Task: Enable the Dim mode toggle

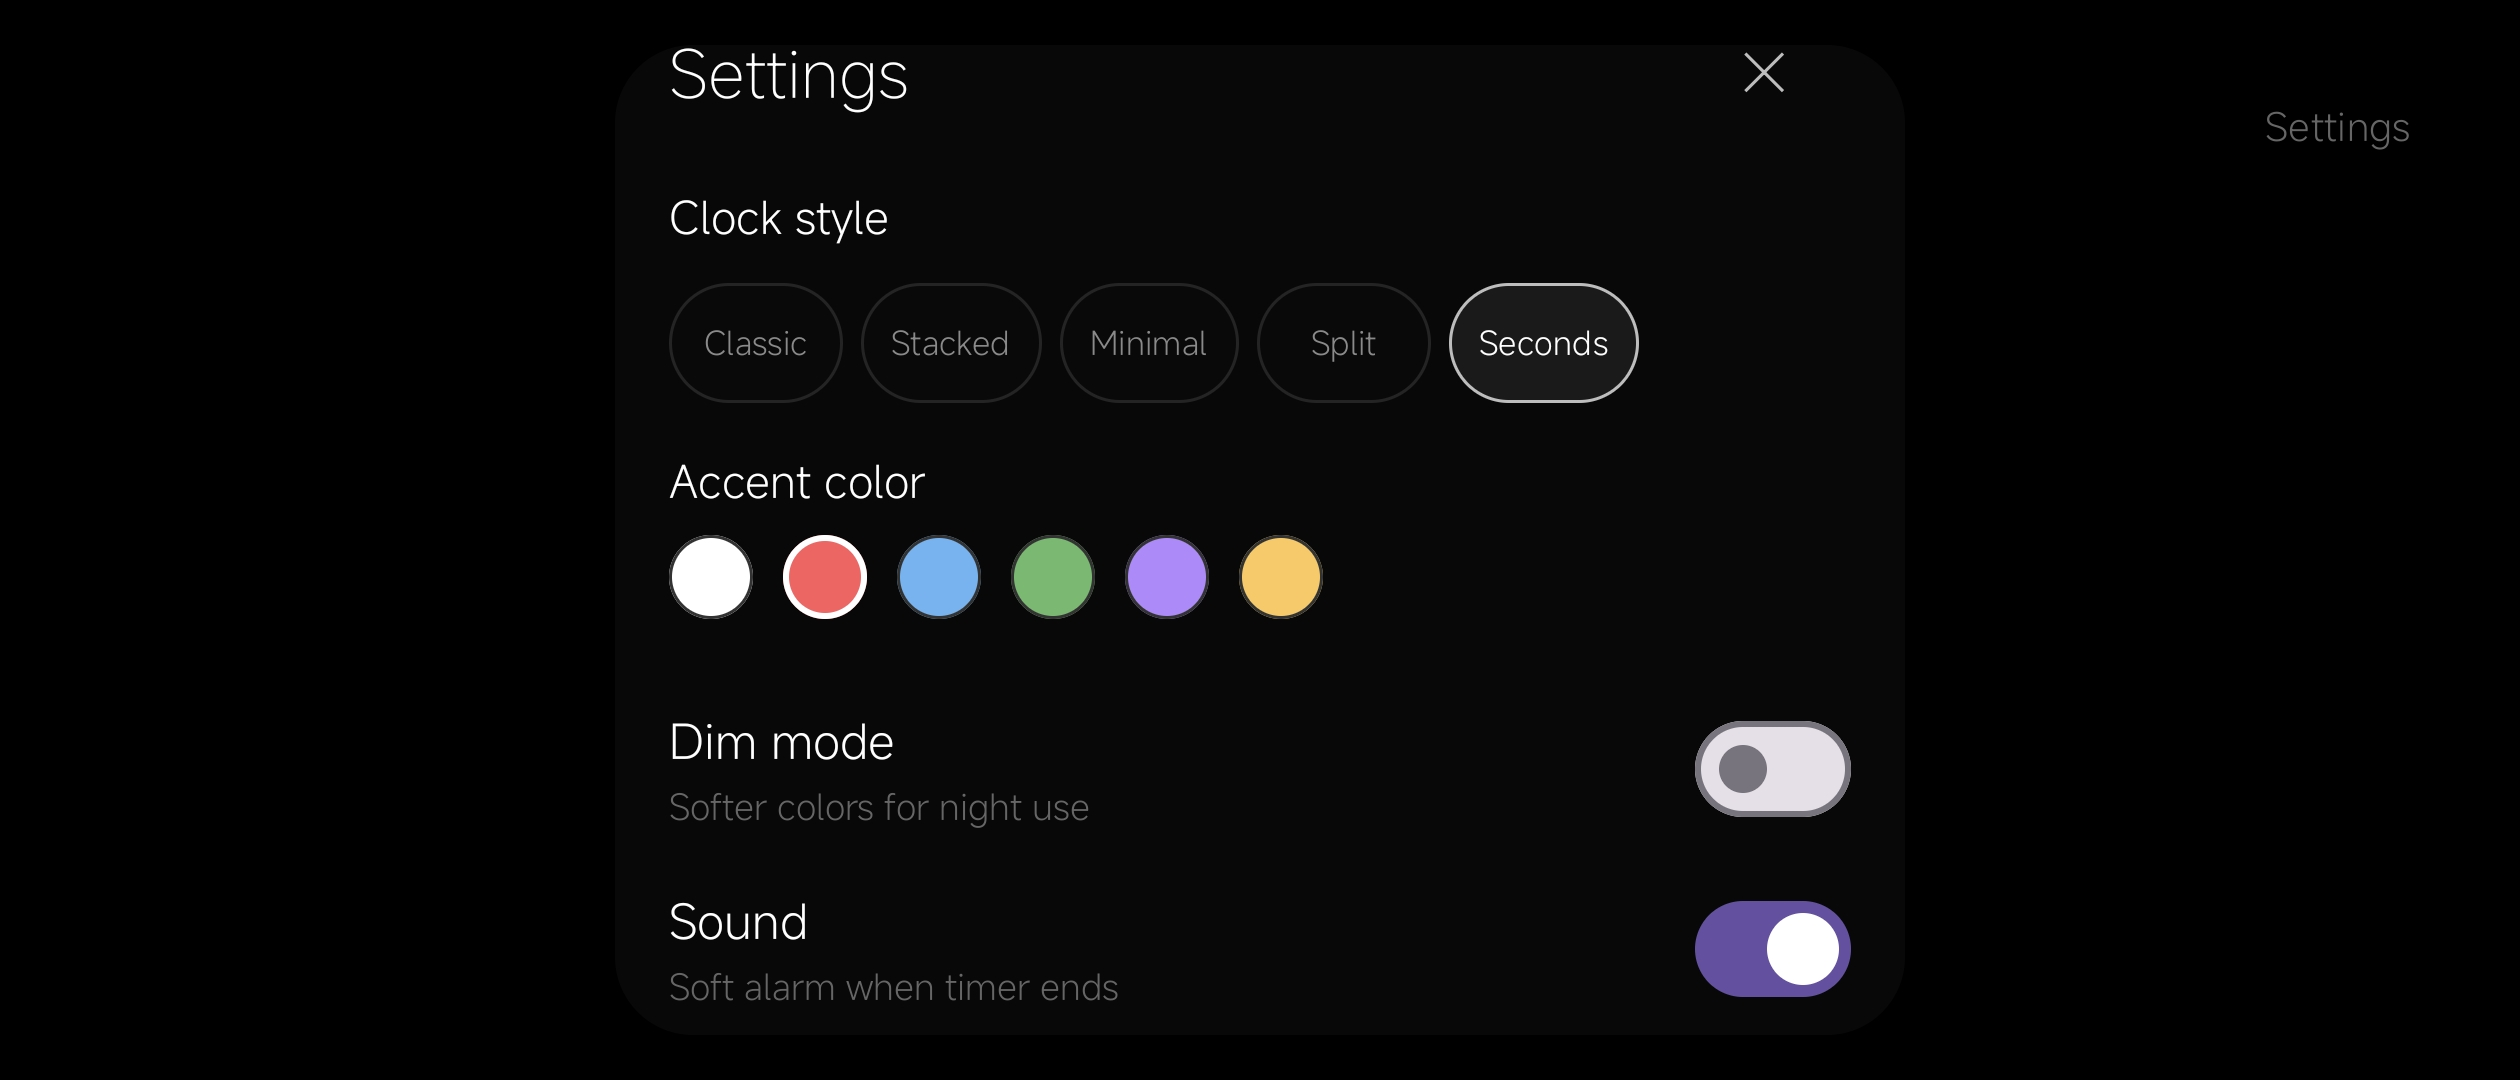Action: (x=1772, y=769)
